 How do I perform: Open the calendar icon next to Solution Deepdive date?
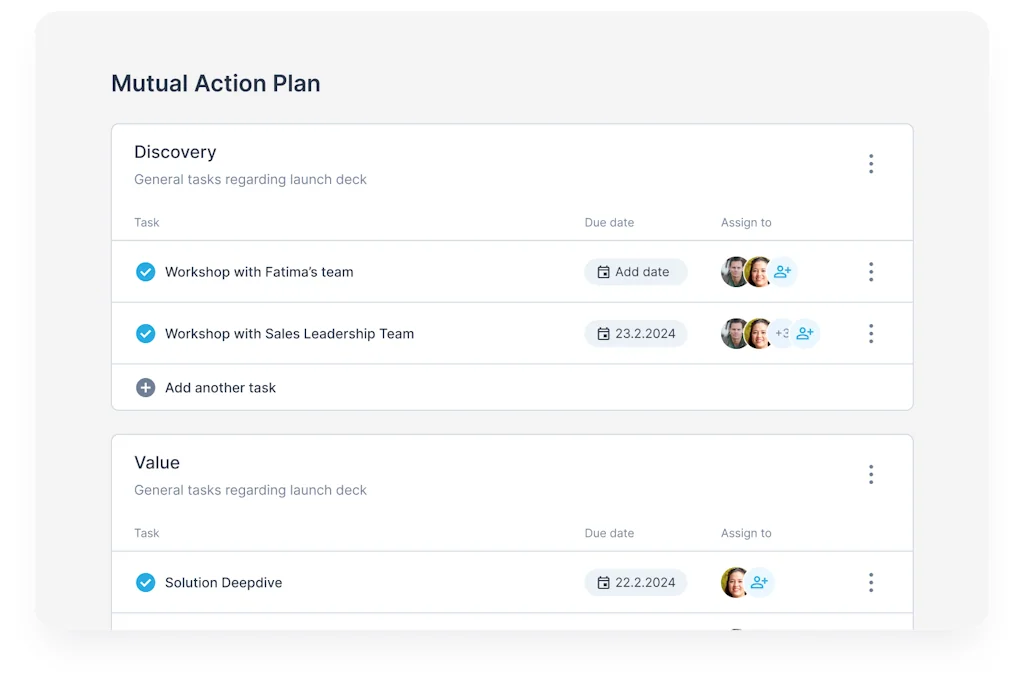tap(606, 582)
